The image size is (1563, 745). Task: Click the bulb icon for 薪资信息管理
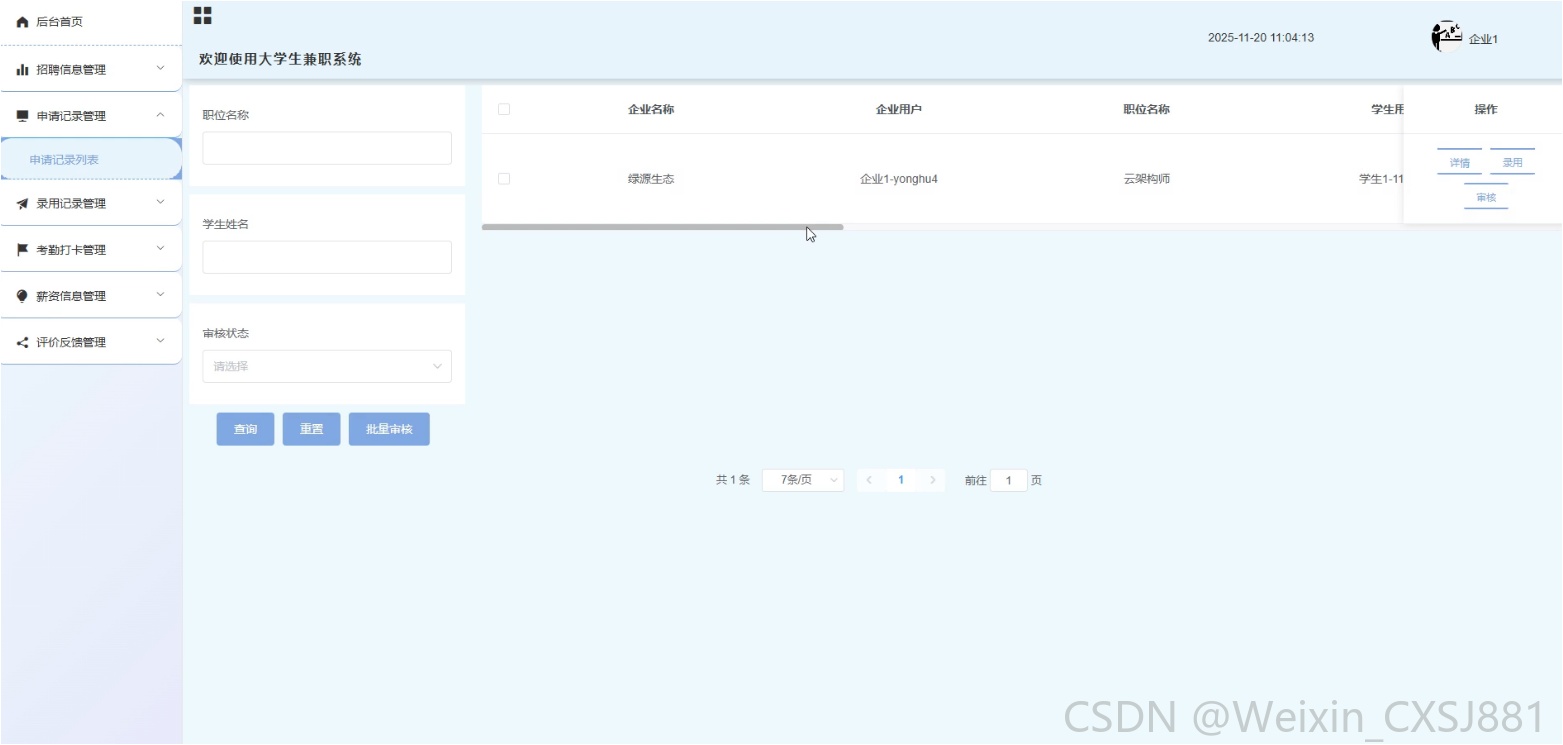22,296
